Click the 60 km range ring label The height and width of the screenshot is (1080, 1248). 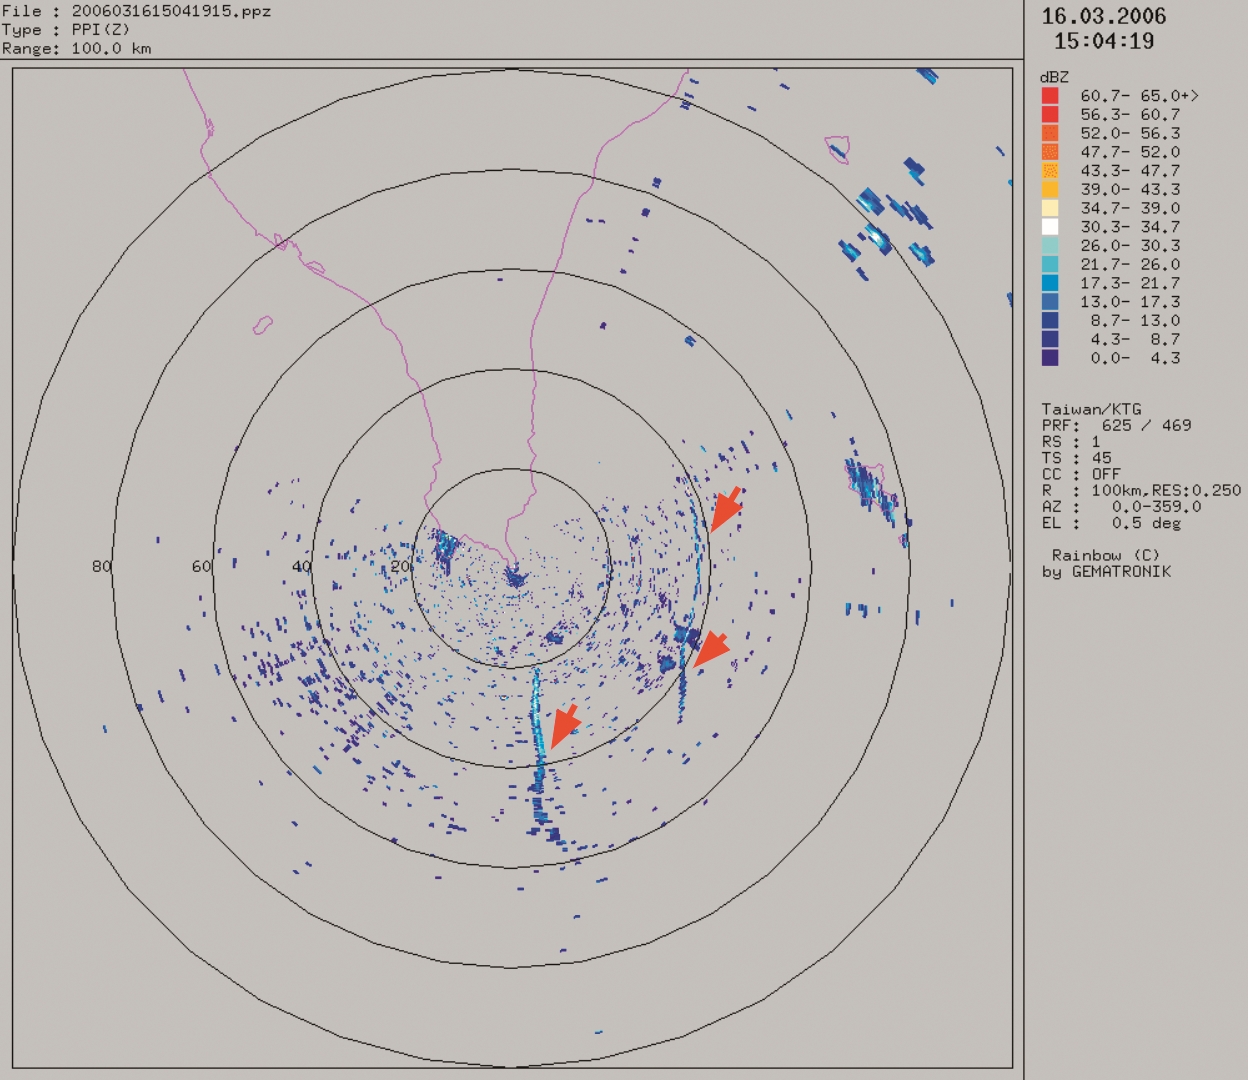pyautogui.click(x=202, y=567)
